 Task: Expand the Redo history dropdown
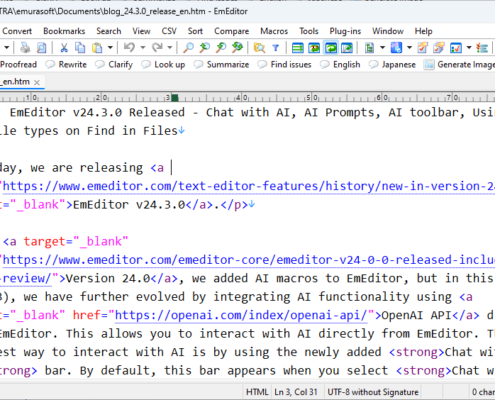click(x=170, y=48)
